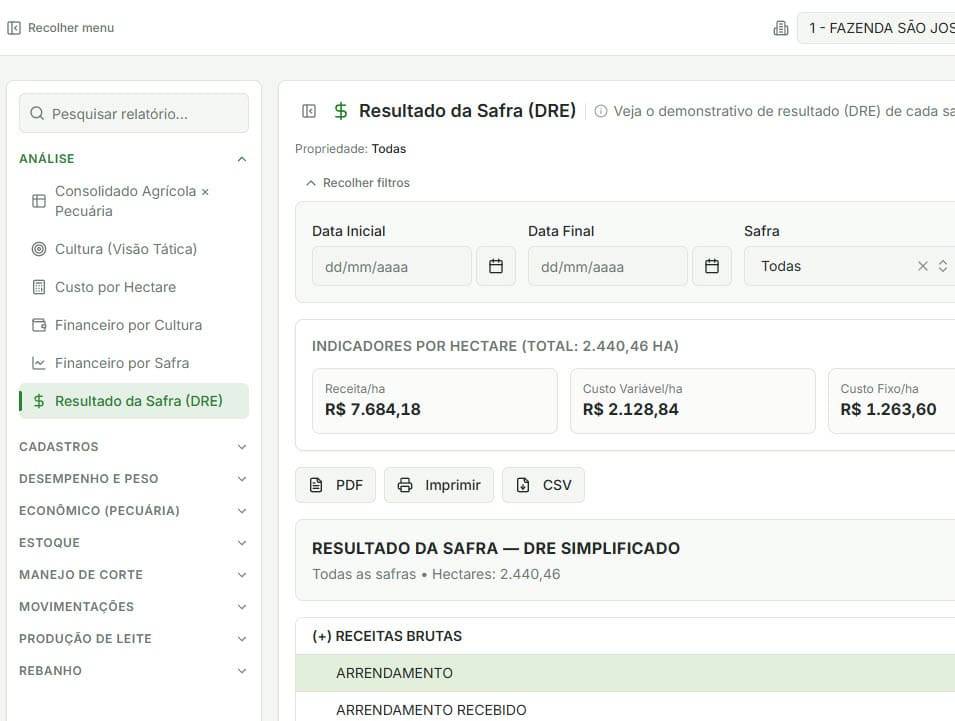Click the Custo Variável/ha value R$ 2.128,84
Image resolution: width=955 pixels, height=721 pixels.
pos(630,409)
